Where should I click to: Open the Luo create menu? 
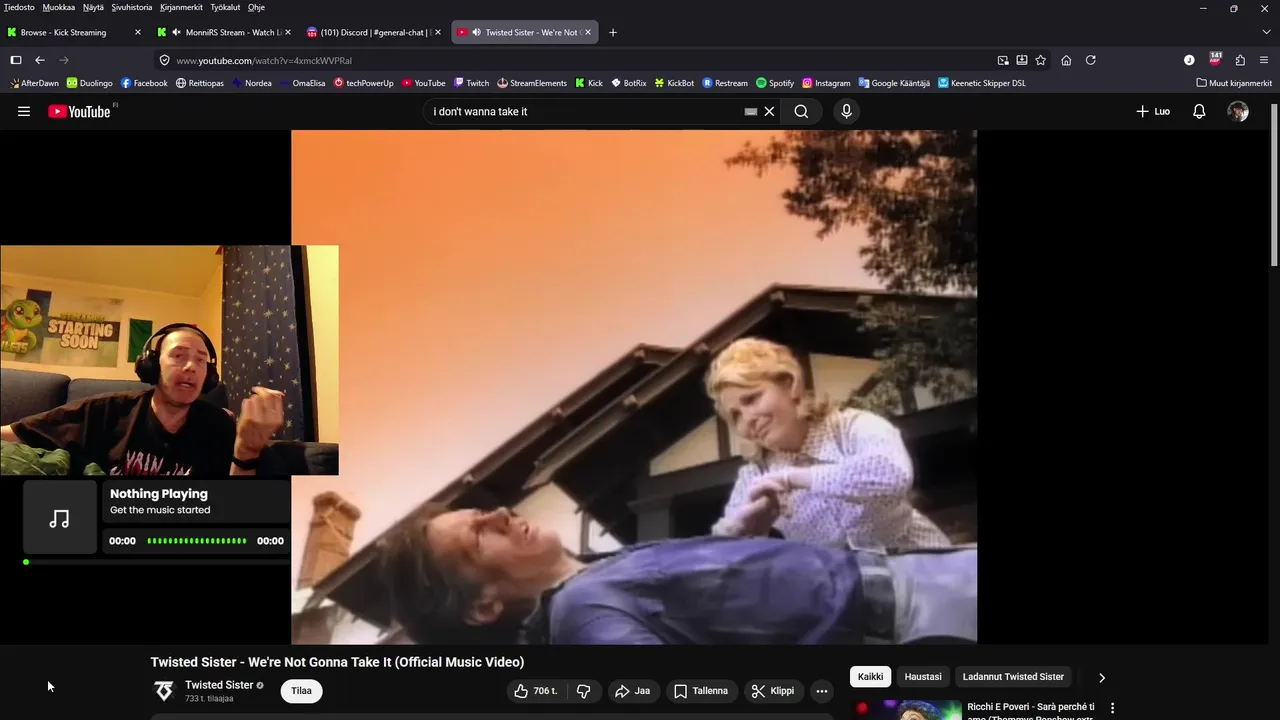pyautogui.click(x=1153, y=111)
